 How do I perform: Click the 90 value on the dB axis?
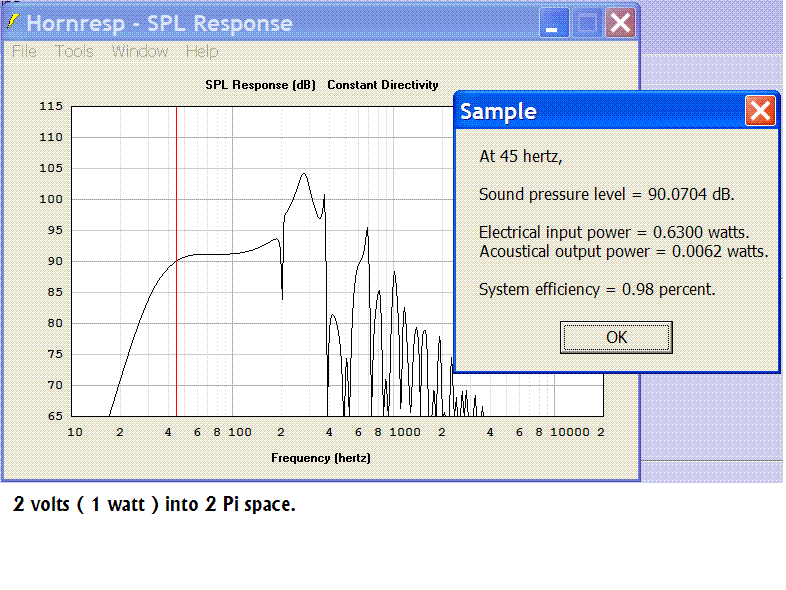point(55,261)
